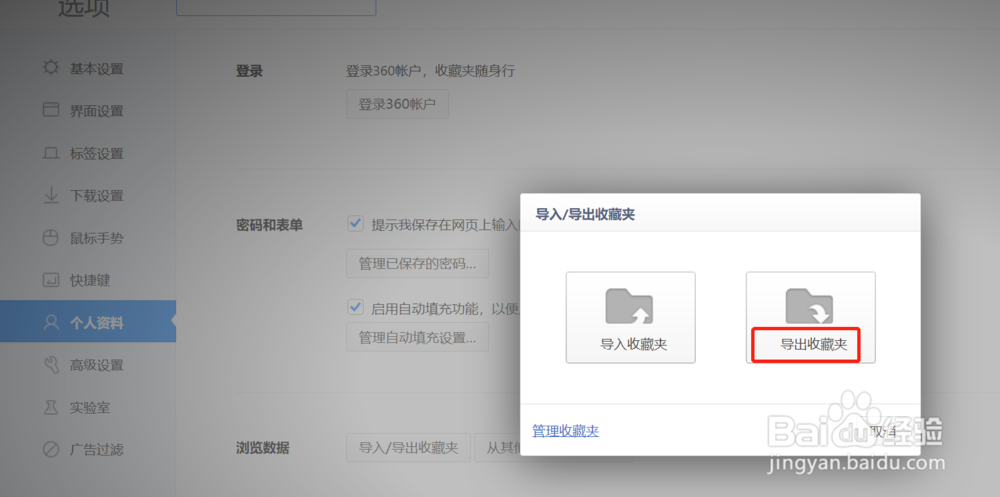This screenshot has width=1000, height=497.
Task: Click the 从其他 import button under 浏览数据
Action: coord(497,448)
